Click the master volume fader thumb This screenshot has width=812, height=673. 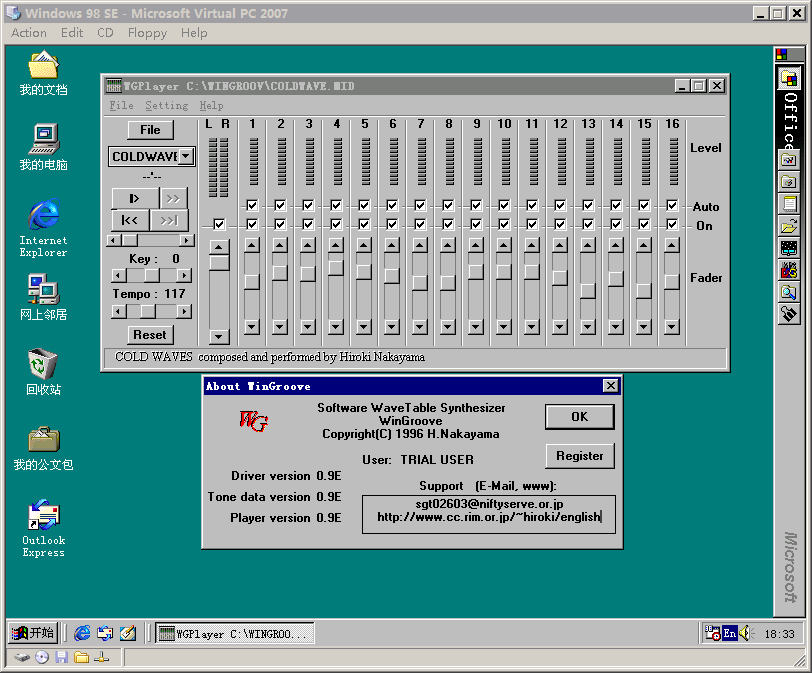[219, 263]
